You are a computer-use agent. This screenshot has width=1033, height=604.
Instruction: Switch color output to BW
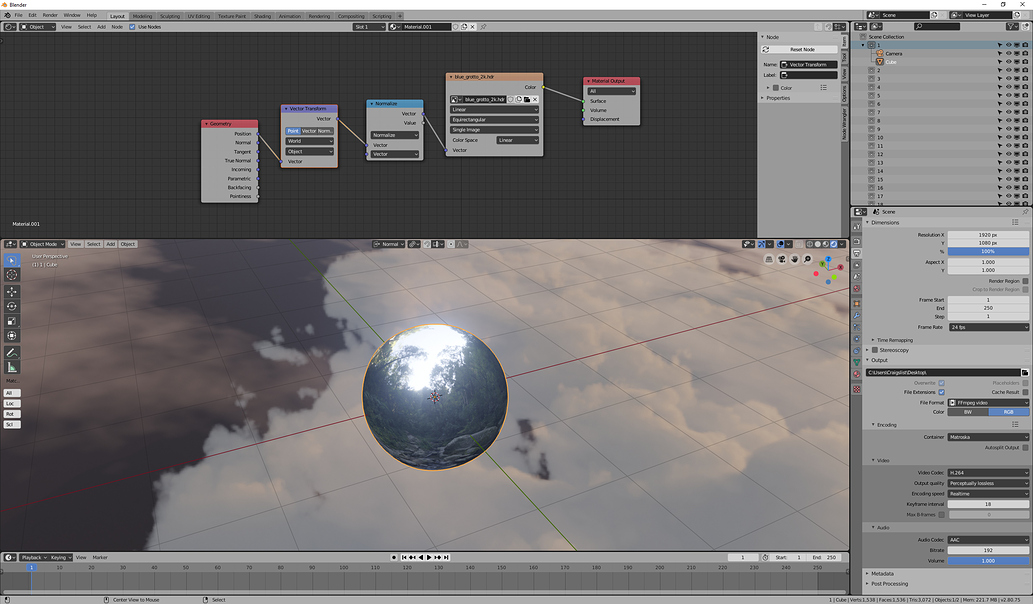click(x=966, y=412)
